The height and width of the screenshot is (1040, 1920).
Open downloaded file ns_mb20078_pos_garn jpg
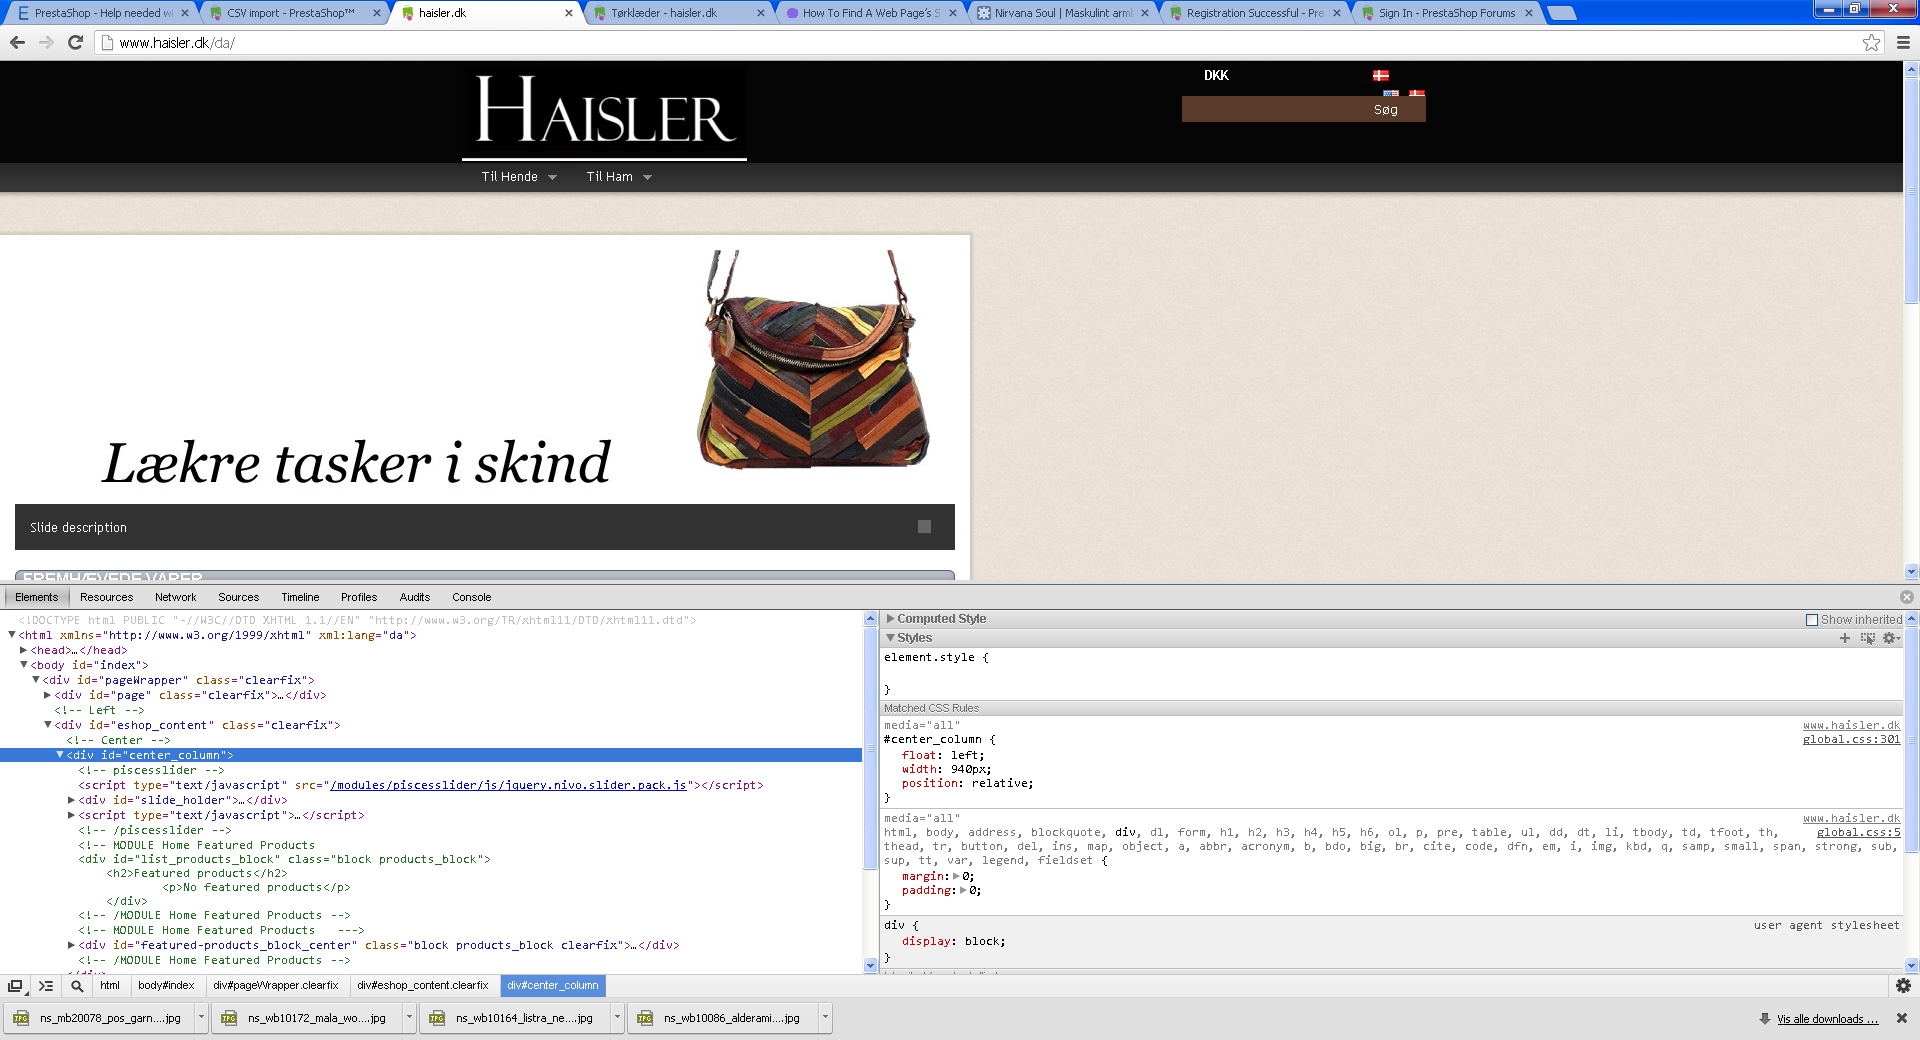point(100,1018)
